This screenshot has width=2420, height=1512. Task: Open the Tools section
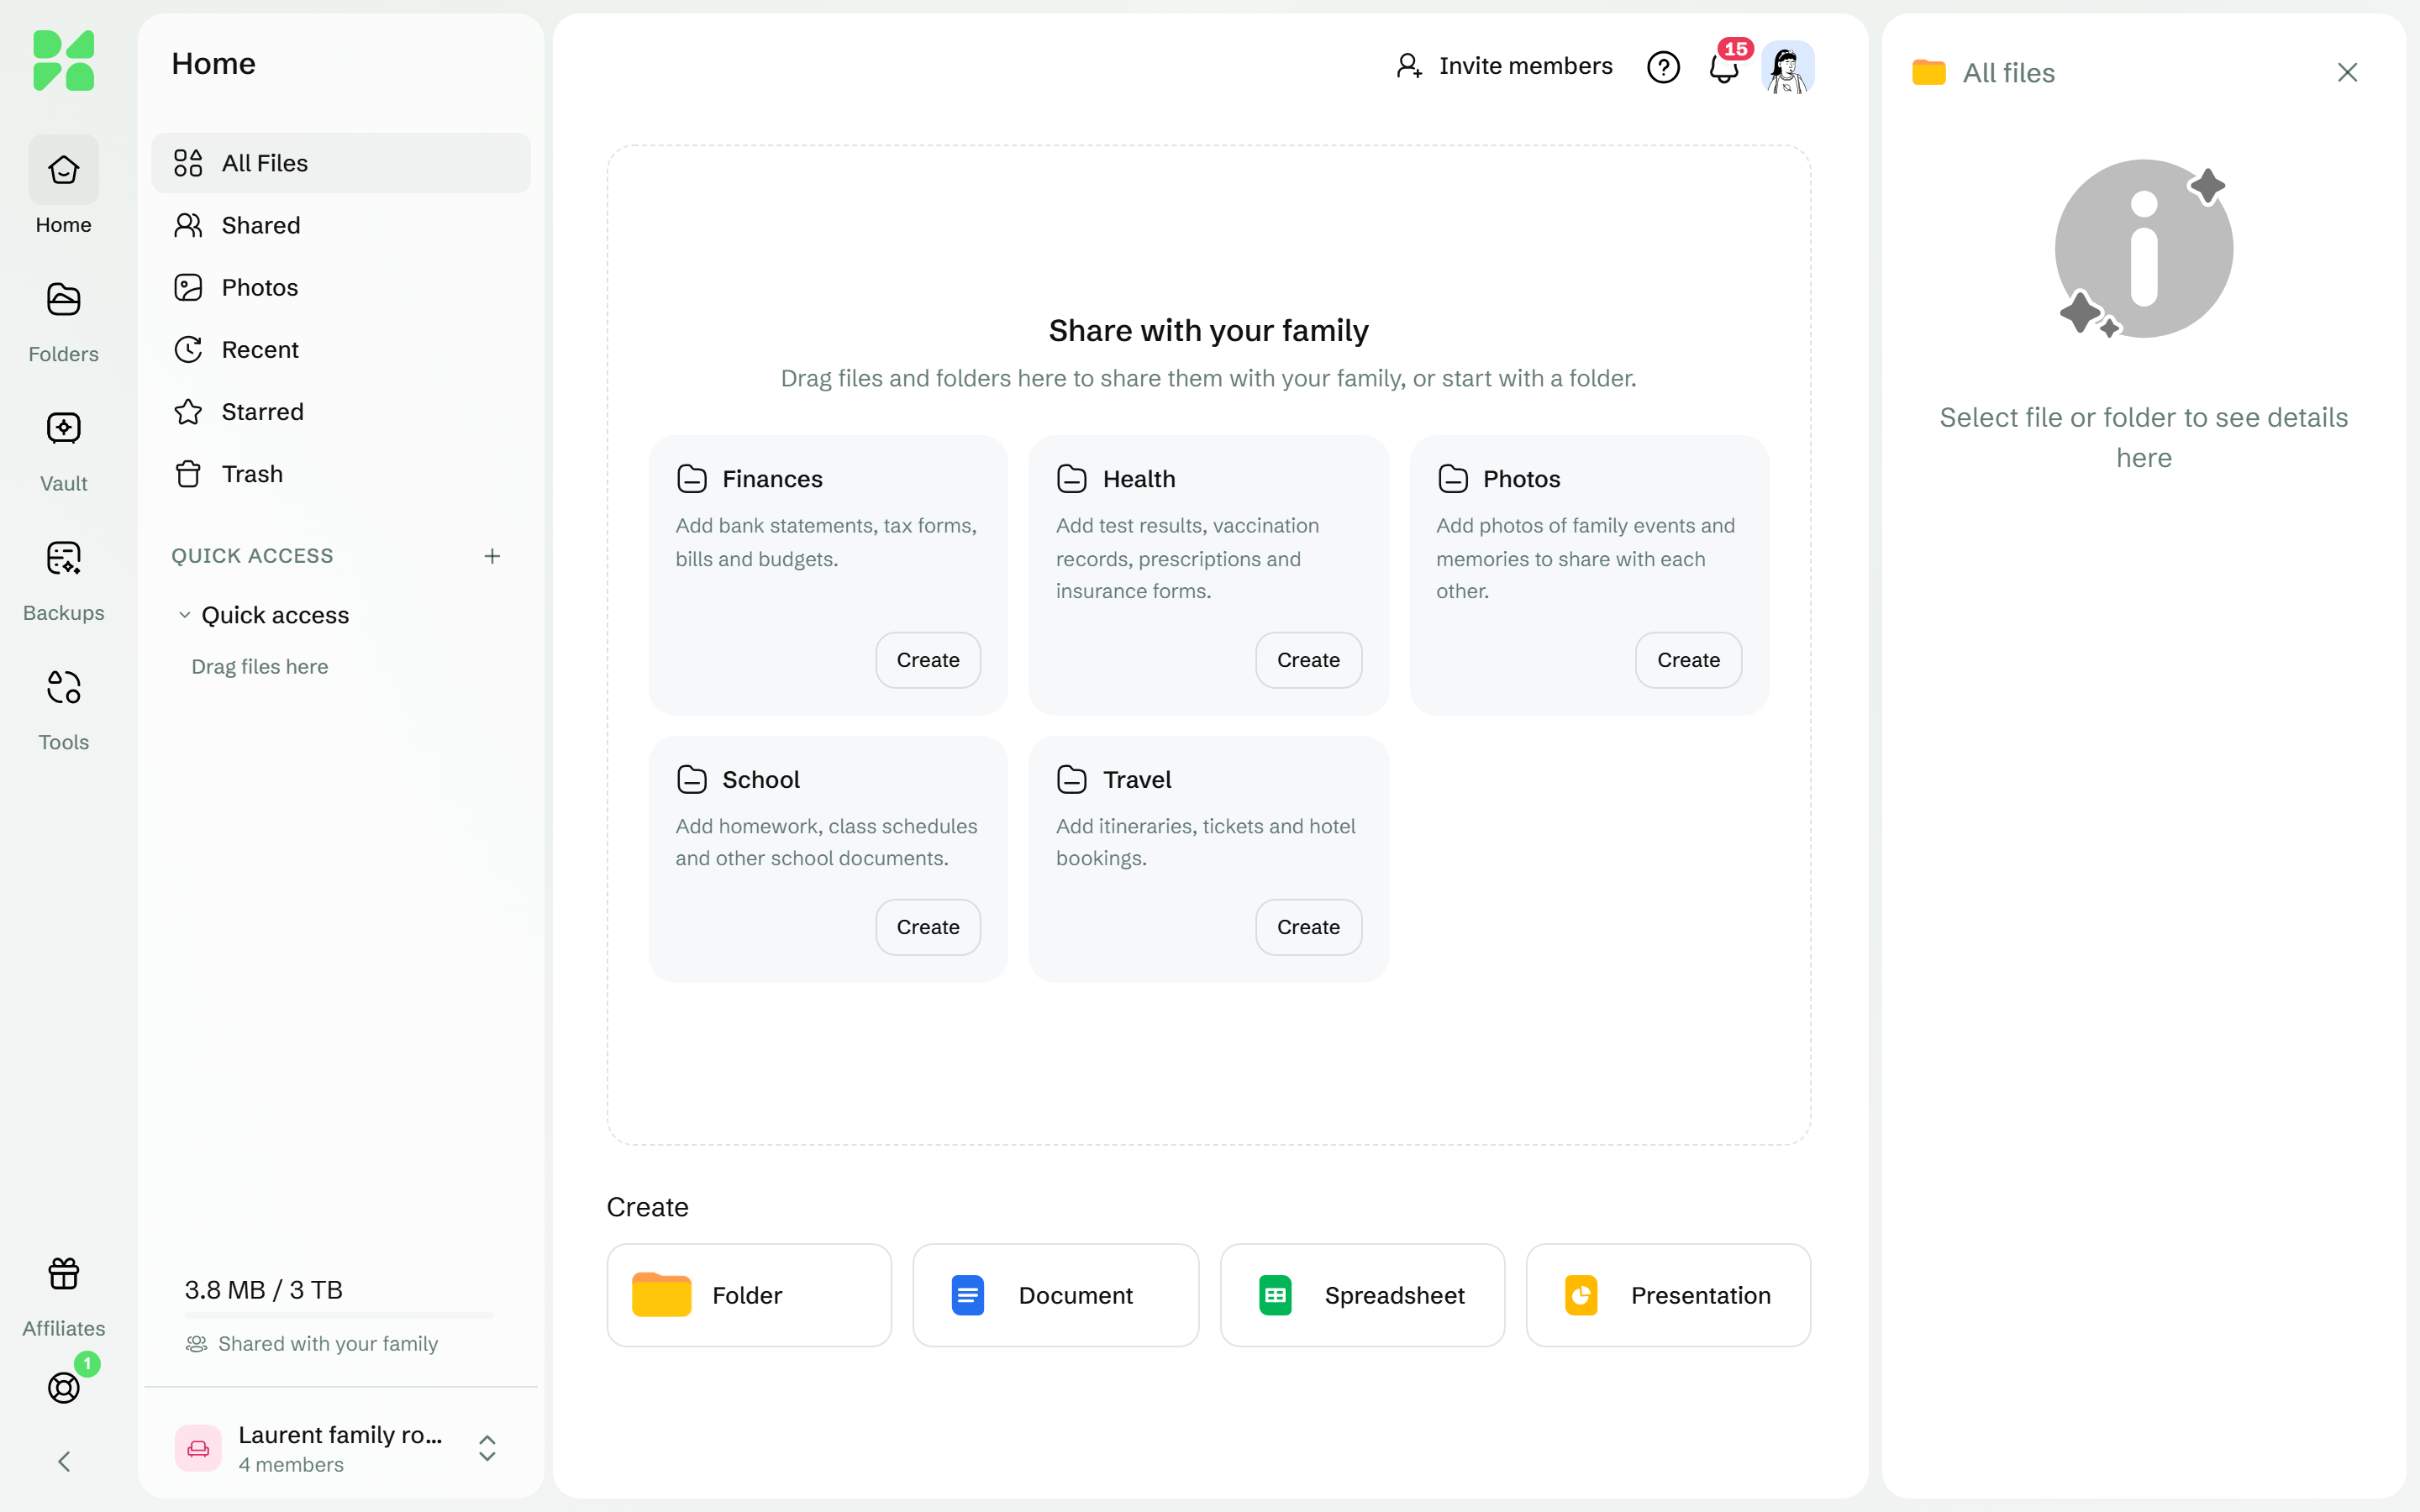[63, 709]
